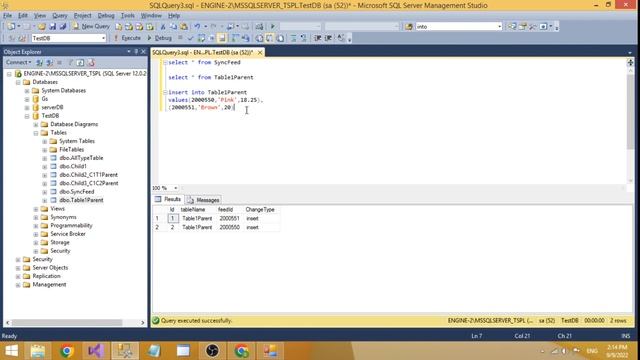Expand the Views folder node
640x360 pixels.
coord(36,209)
